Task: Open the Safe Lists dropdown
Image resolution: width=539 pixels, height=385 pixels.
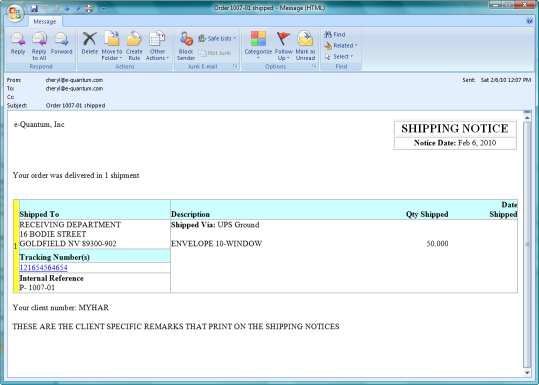Action: point(217,38)
